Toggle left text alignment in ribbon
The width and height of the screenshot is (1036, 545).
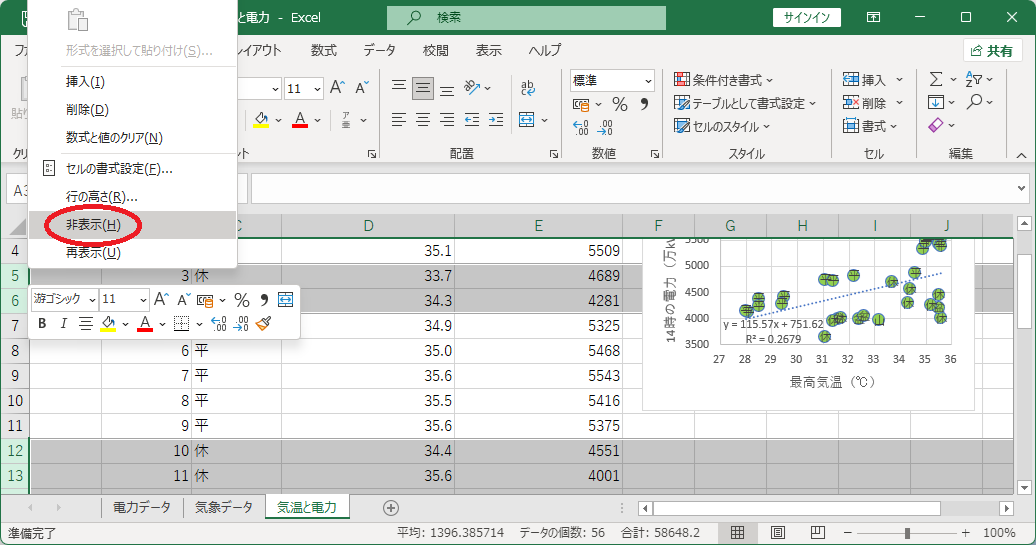pyautogui.click(x=398, y=120)
